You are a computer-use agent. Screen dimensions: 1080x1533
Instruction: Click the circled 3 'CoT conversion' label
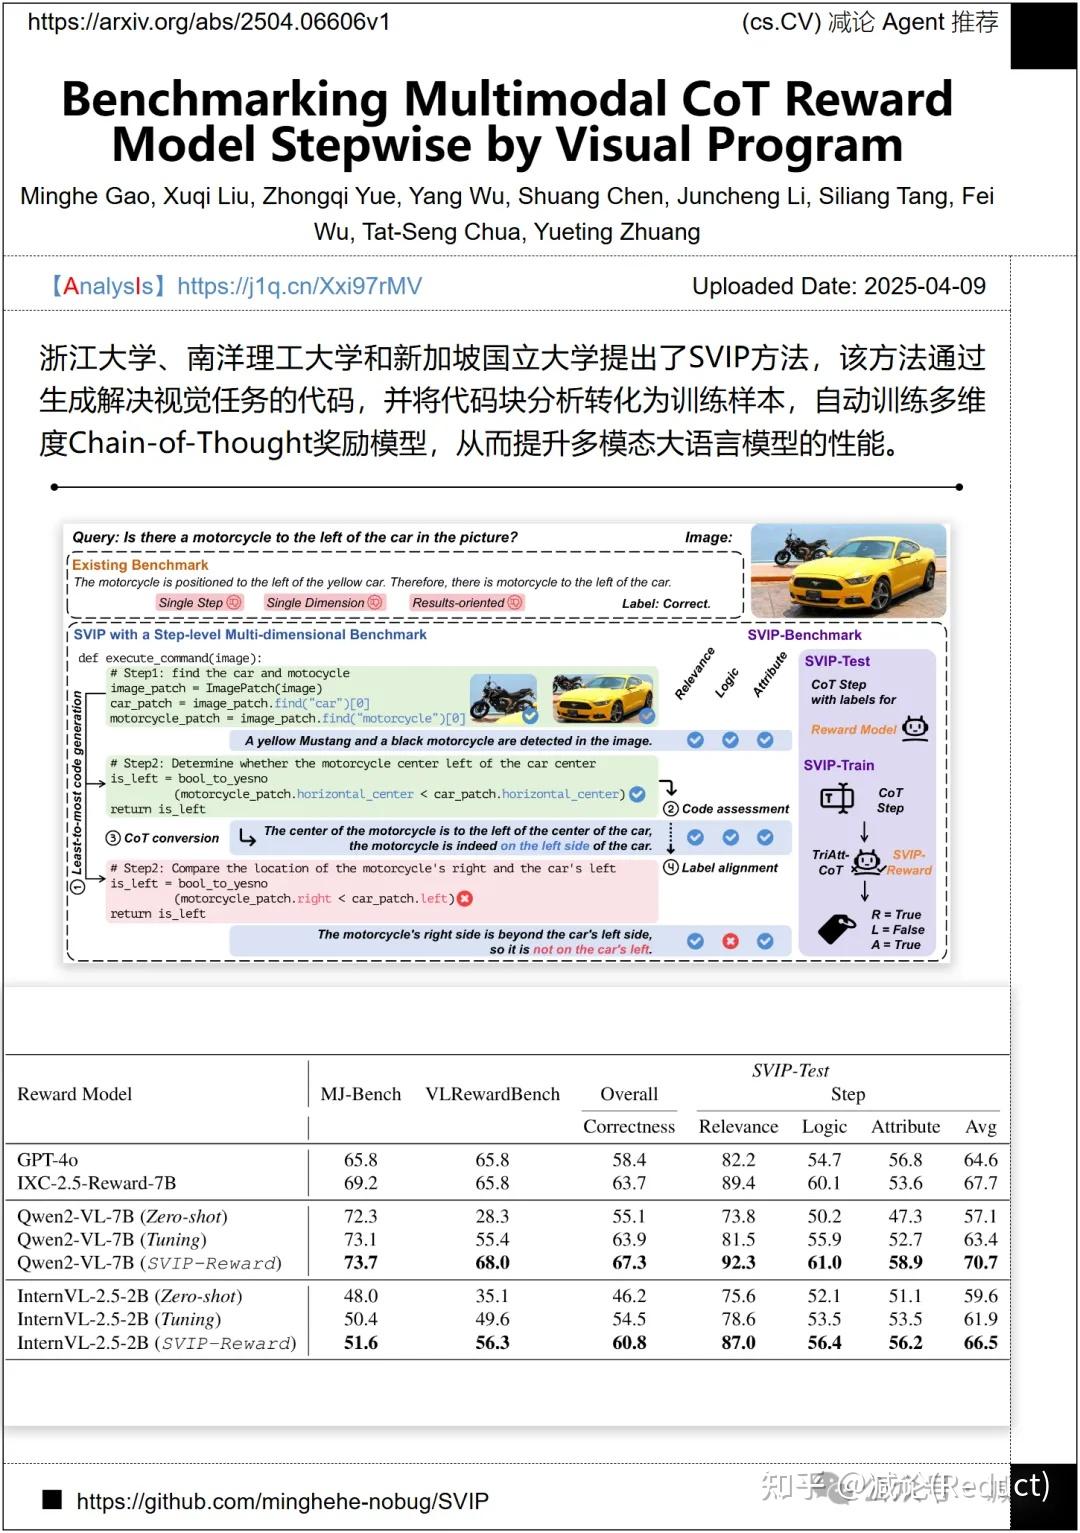(162, 838)
